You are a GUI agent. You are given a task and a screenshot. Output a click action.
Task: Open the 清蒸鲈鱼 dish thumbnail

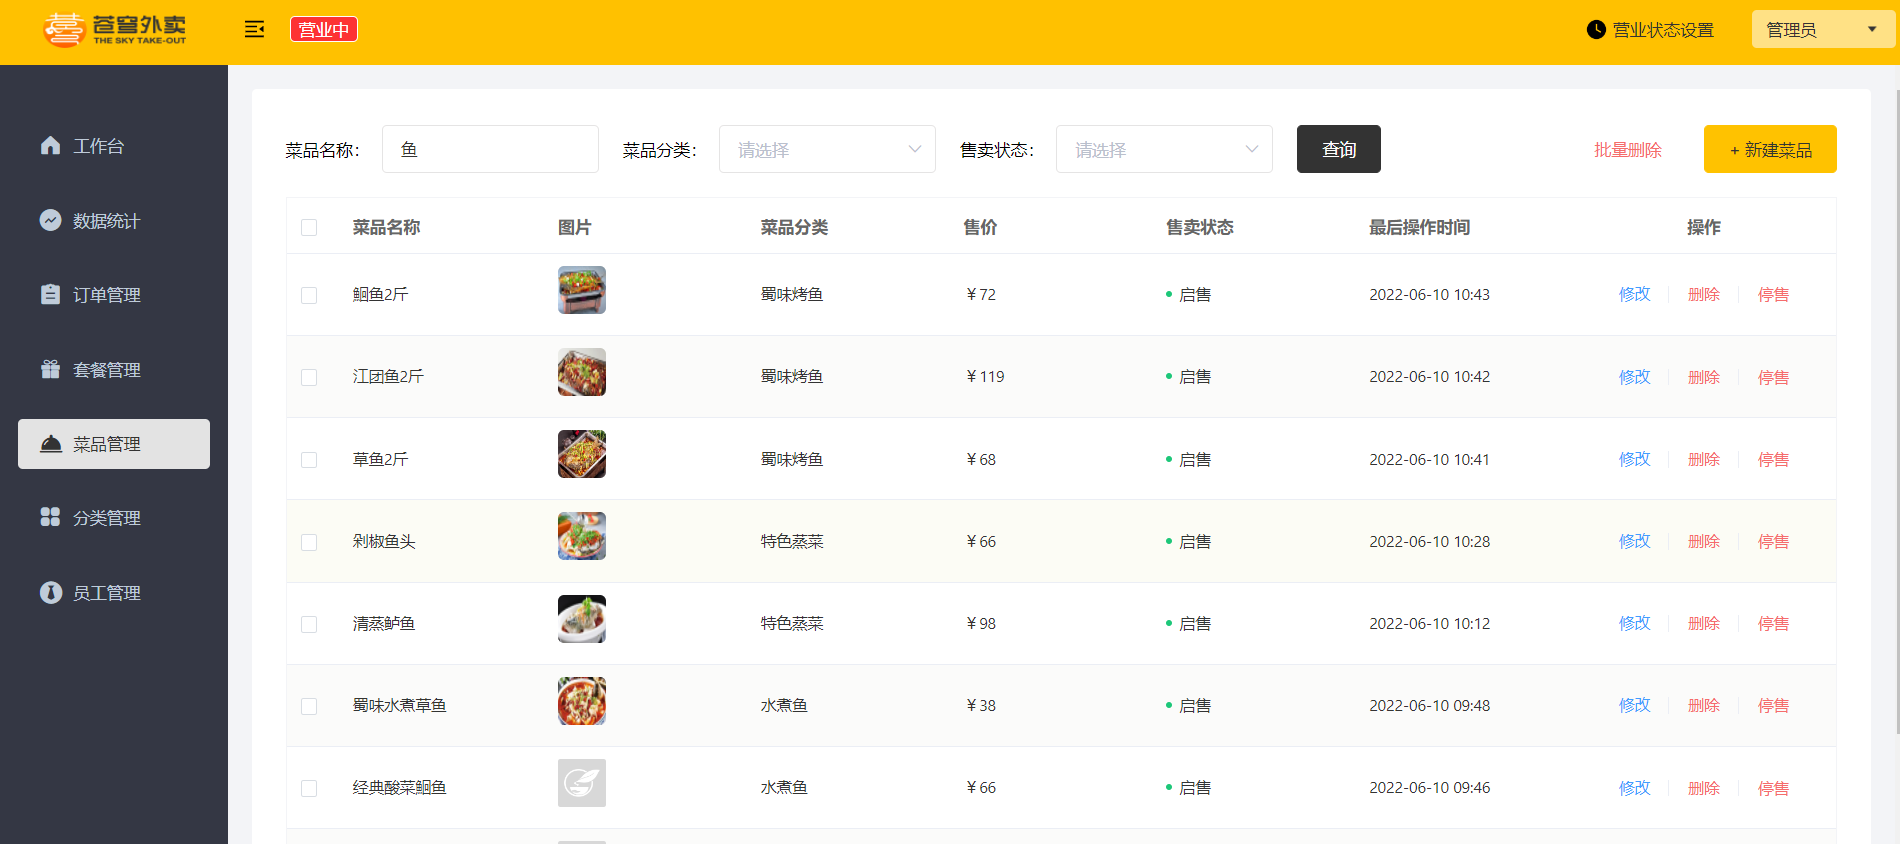click(582, 619)
